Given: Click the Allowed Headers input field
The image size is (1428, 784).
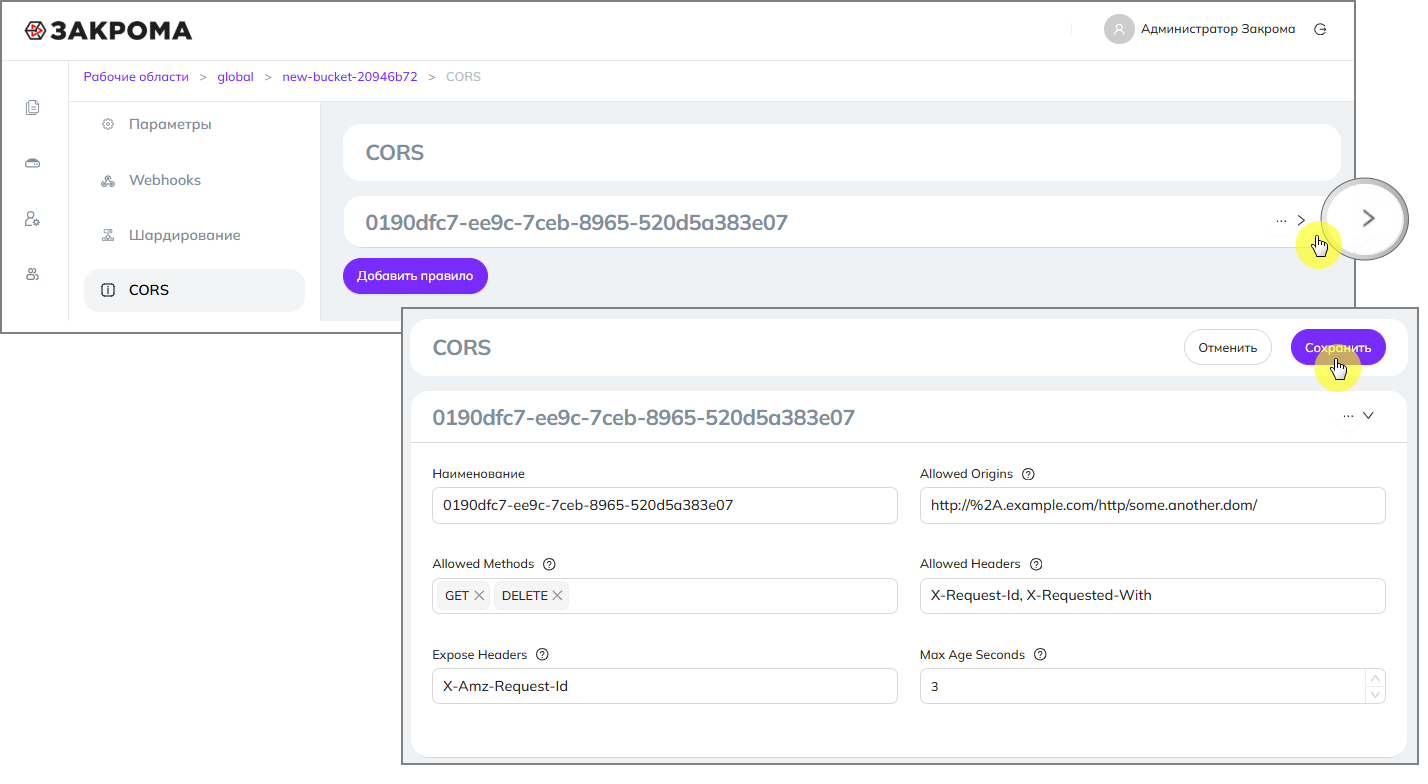Looking at the screenshot, I should 1152,596.
